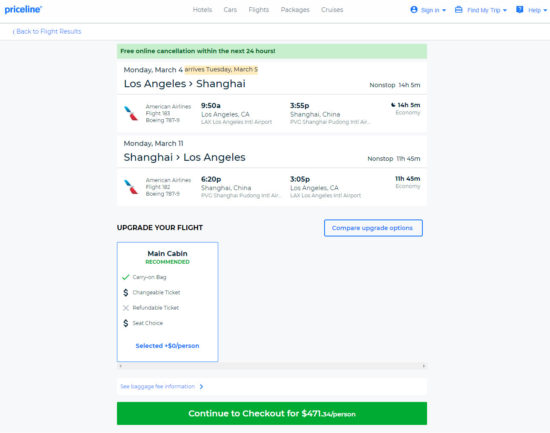The width and height of the screenshot is (550, 433).
Task: Open the Cruises section
Action: (x=332, y=10)
